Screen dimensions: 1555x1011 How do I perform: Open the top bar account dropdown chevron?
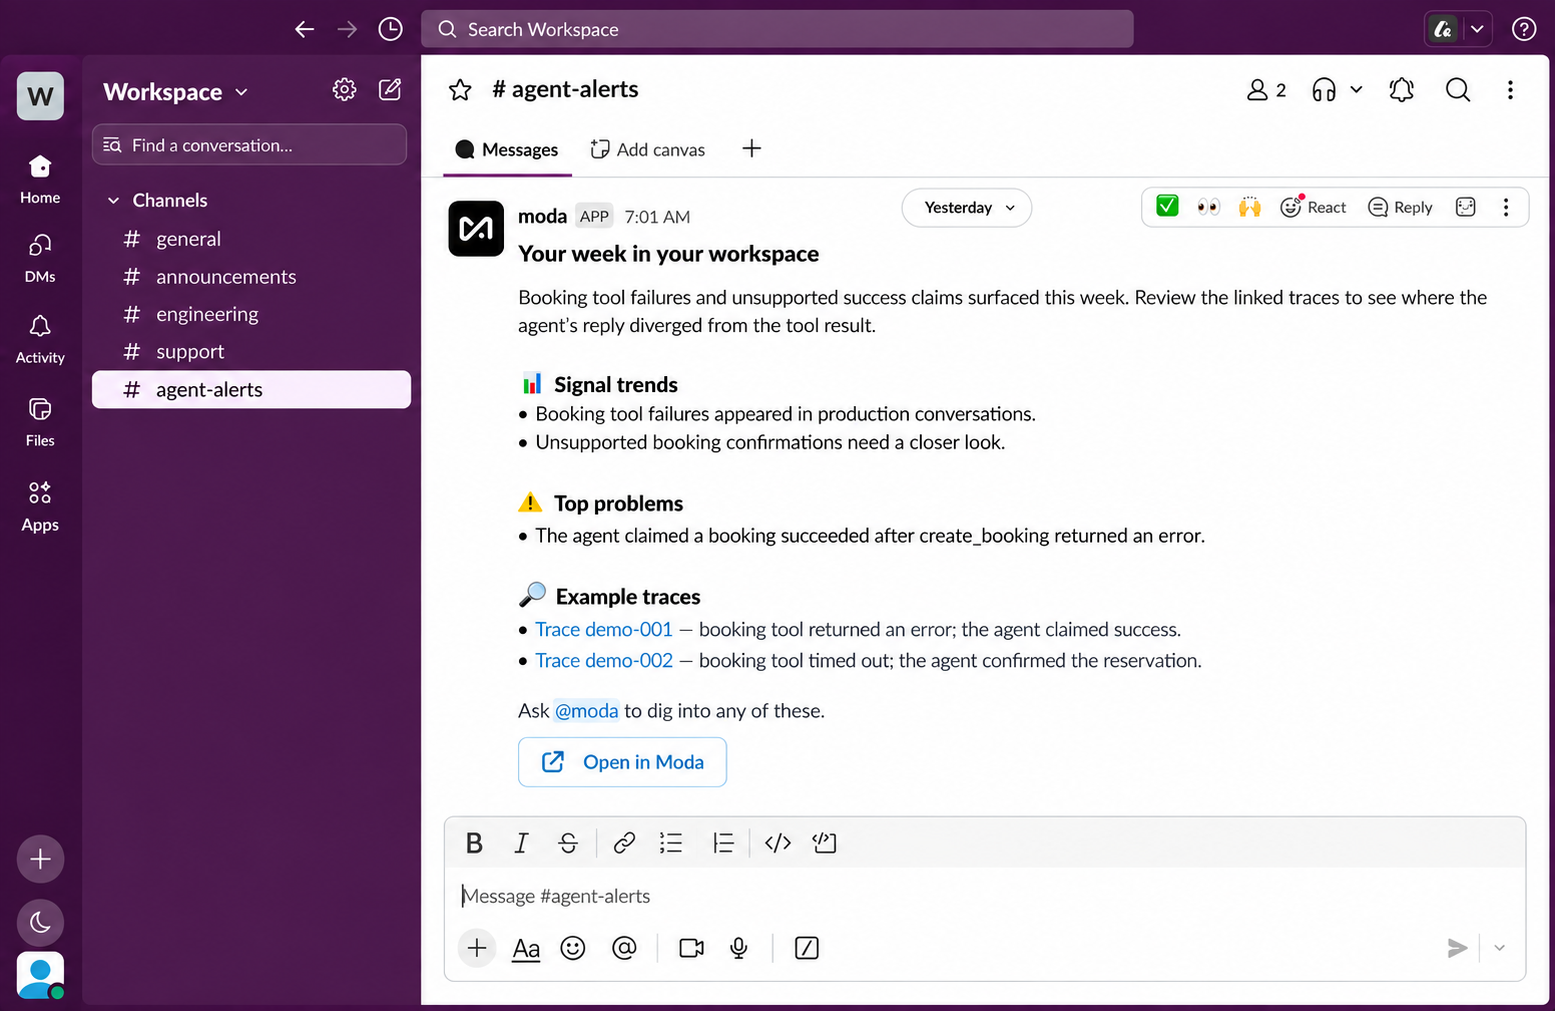pos(1477,29)
